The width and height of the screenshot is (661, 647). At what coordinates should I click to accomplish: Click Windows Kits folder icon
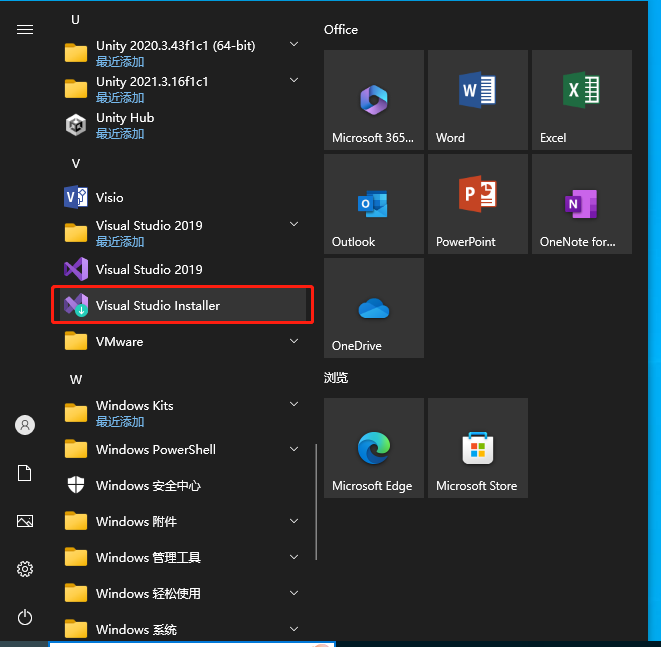tap(76, 413)
